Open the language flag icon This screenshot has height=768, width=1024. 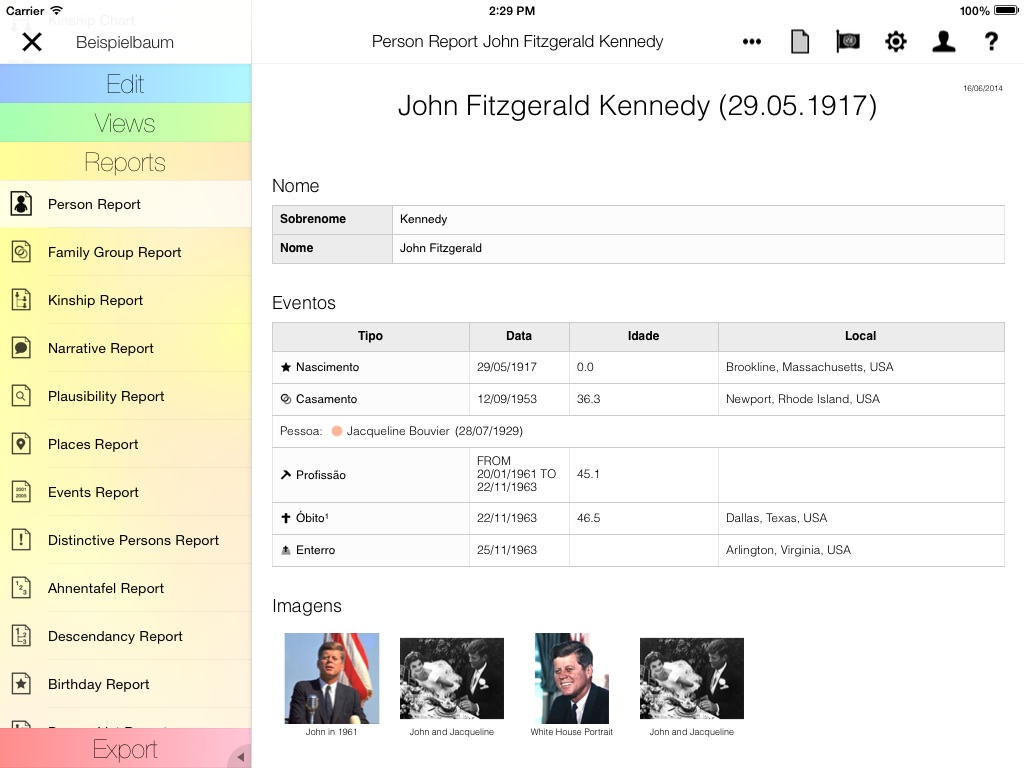click(848, 42)
